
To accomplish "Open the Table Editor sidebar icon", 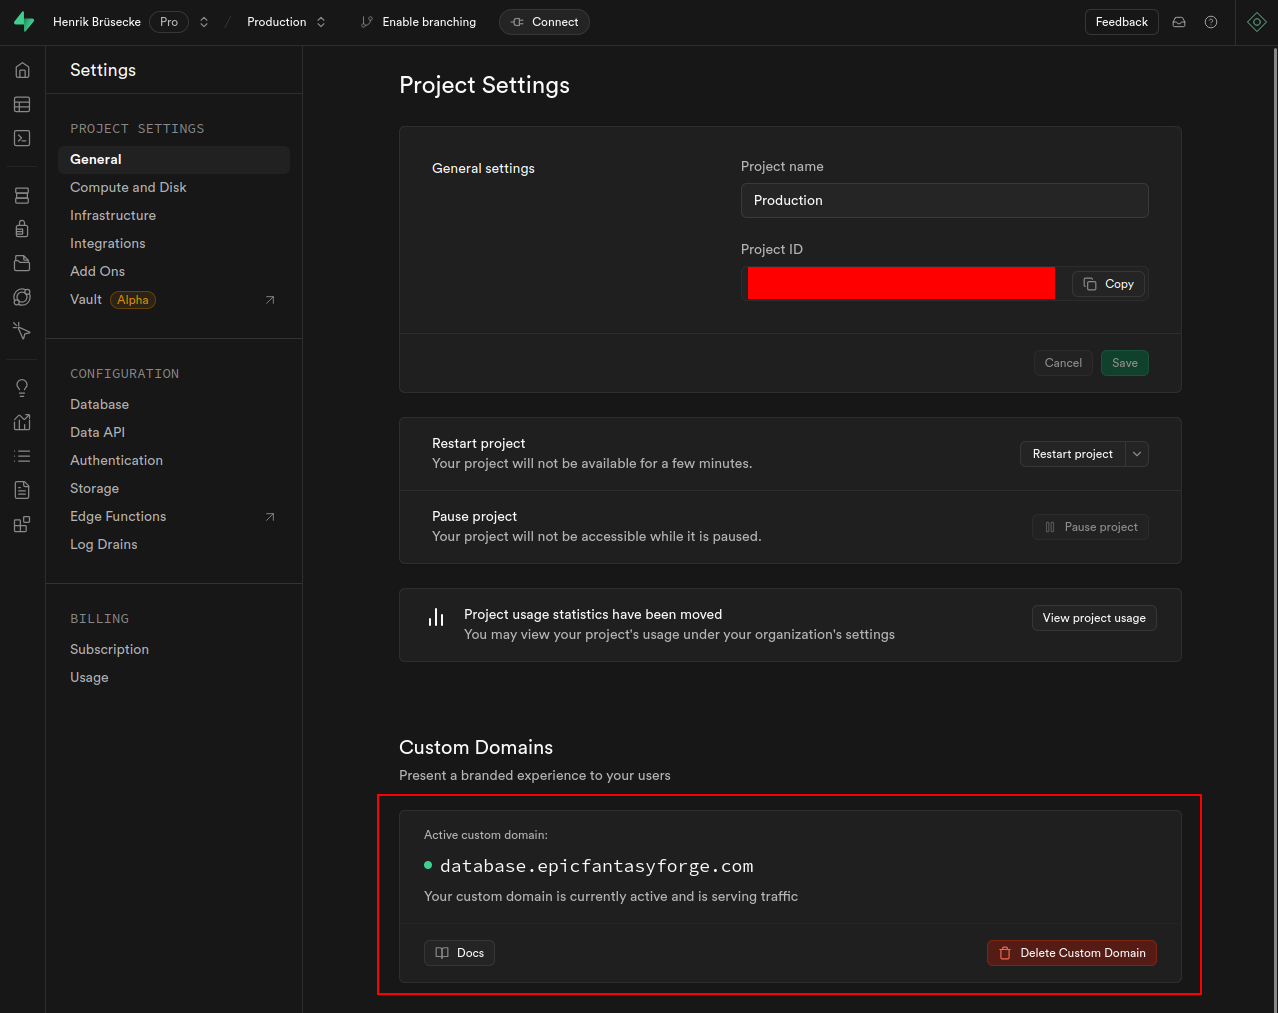I will coord(22,104).
